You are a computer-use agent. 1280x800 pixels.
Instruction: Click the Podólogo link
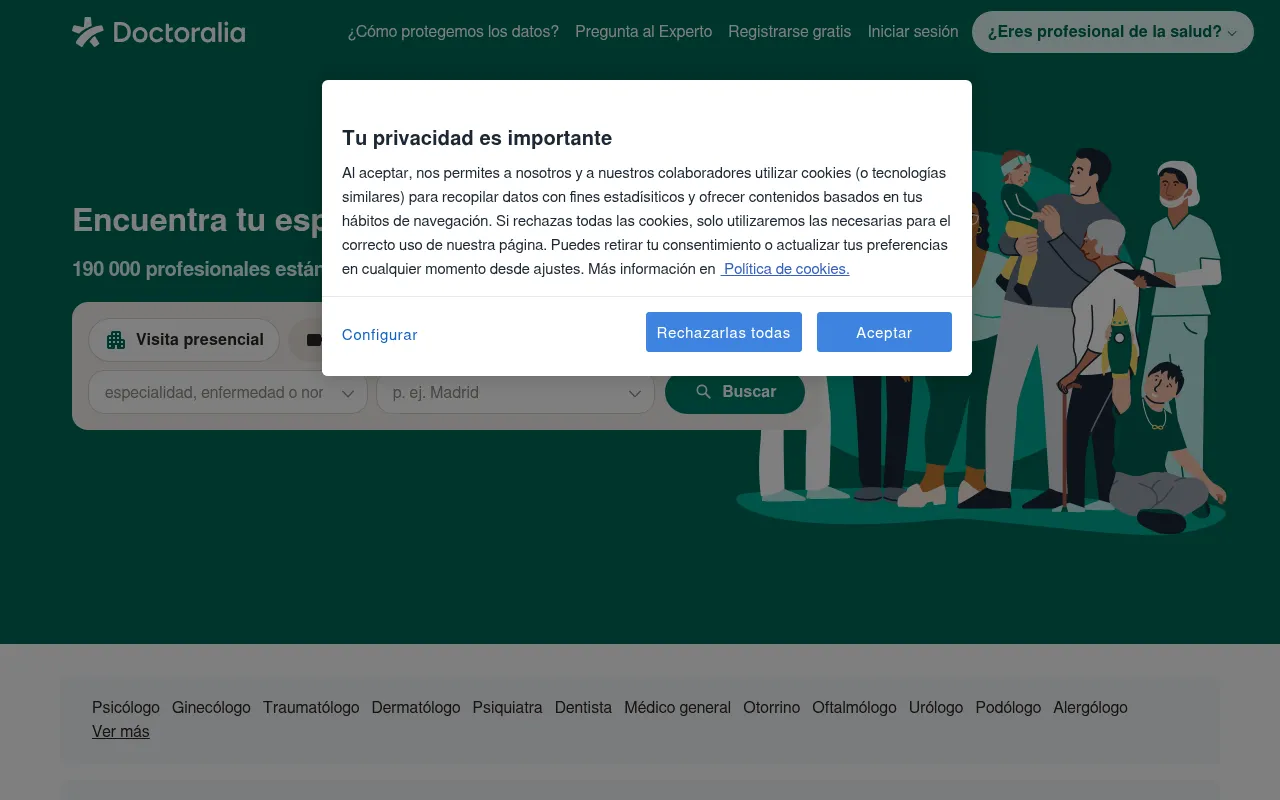(x=1008, y=707)
